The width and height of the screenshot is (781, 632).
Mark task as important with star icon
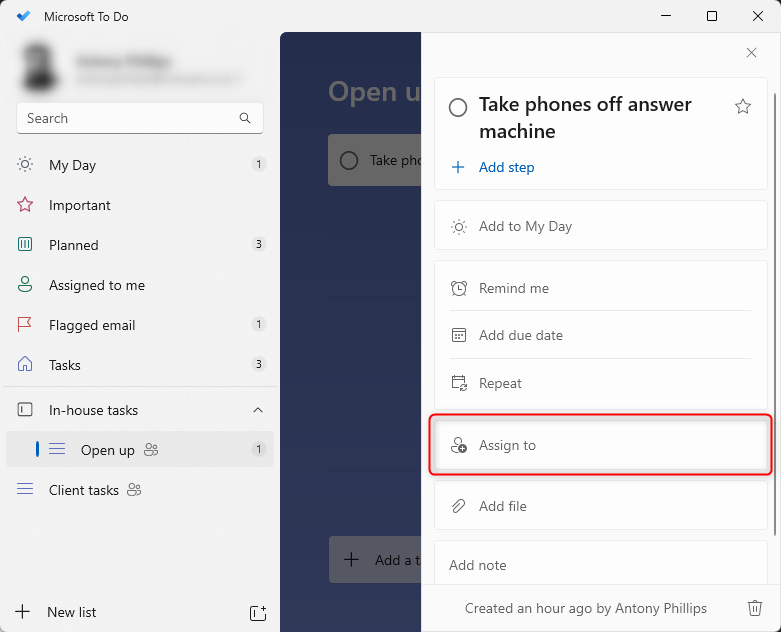pyautogui.click(x=743, y=107)
